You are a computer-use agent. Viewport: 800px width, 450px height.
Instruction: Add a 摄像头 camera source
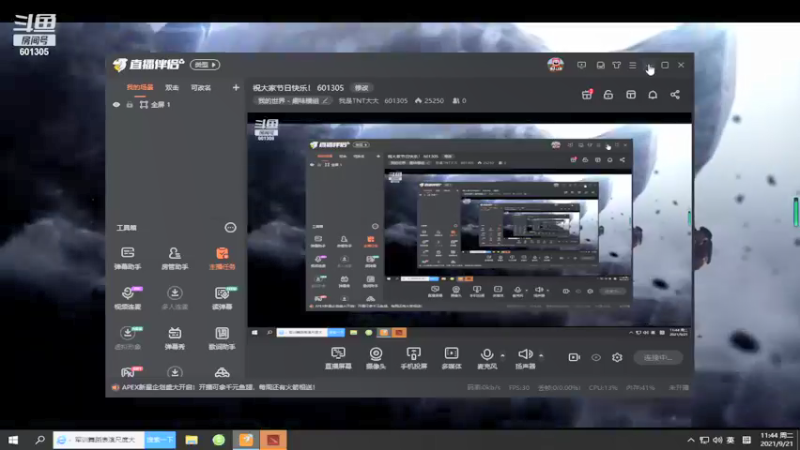coord(376,358)
